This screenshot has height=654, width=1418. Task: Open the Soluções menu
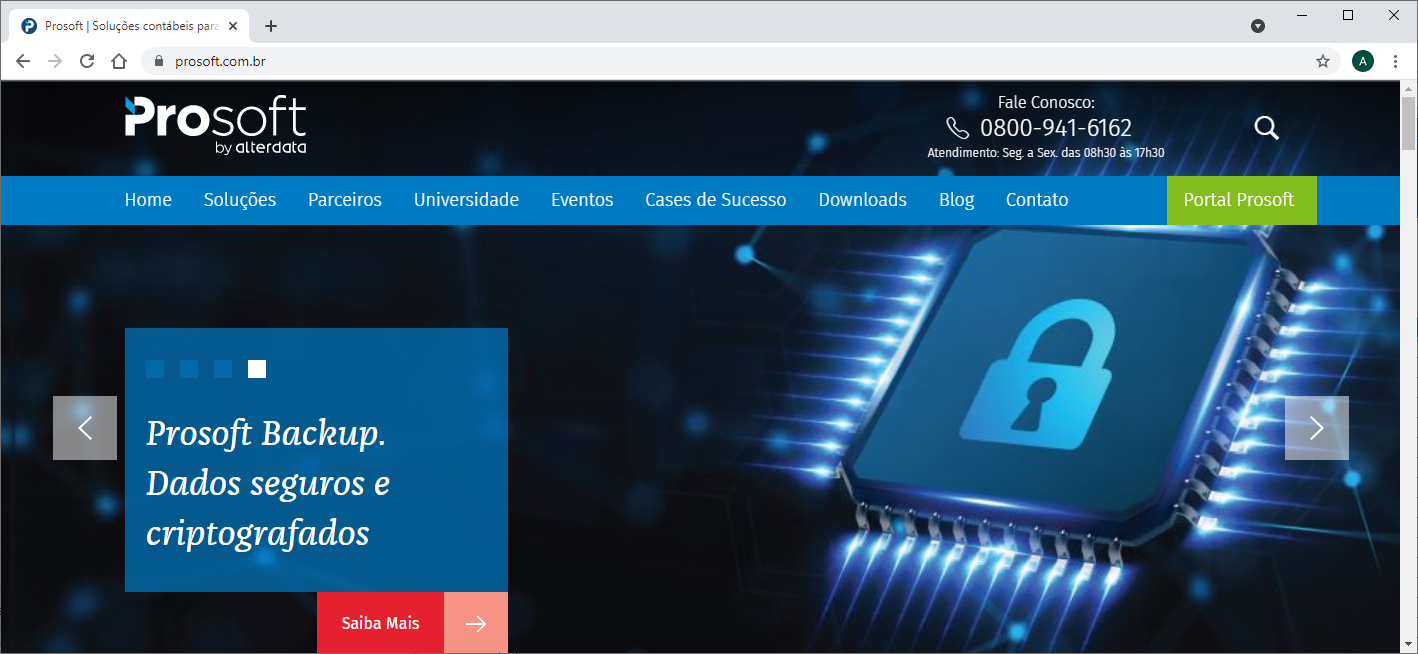(240, 200)
